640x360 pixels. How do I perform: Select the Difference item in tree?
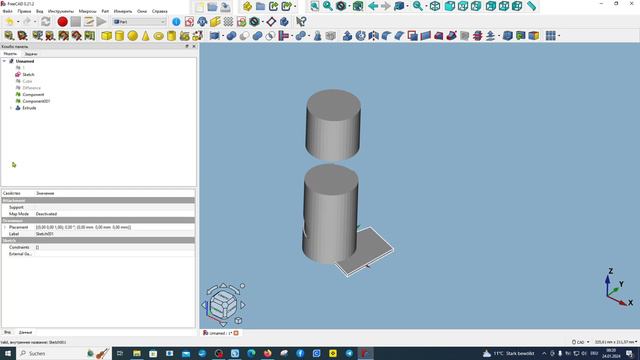pos(31,88)
